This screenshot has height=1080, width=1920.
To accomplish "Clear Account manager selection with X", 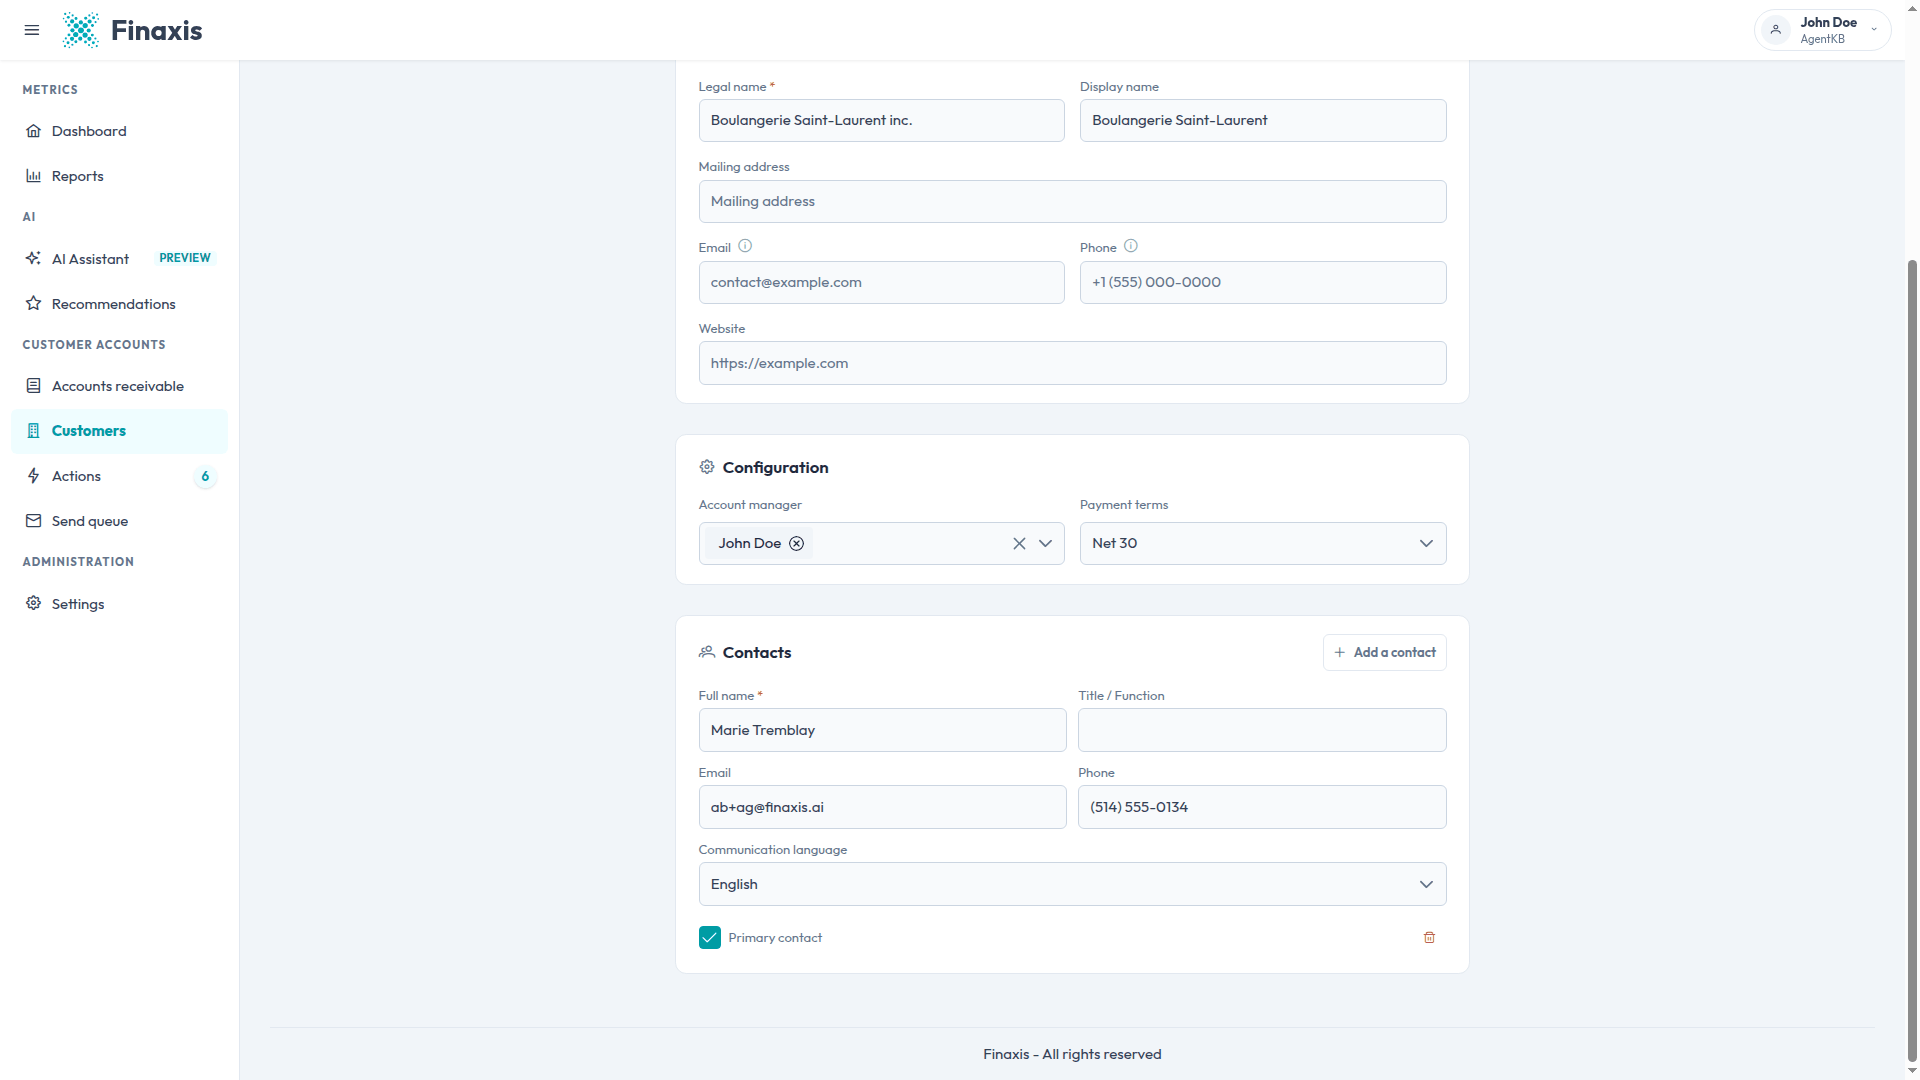I will tap(1019, 543).
